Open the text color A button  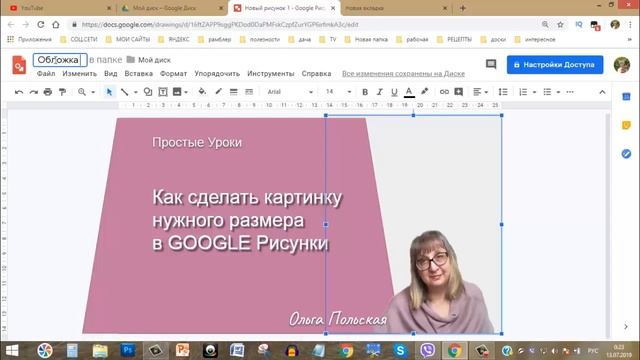click(409, 92)
